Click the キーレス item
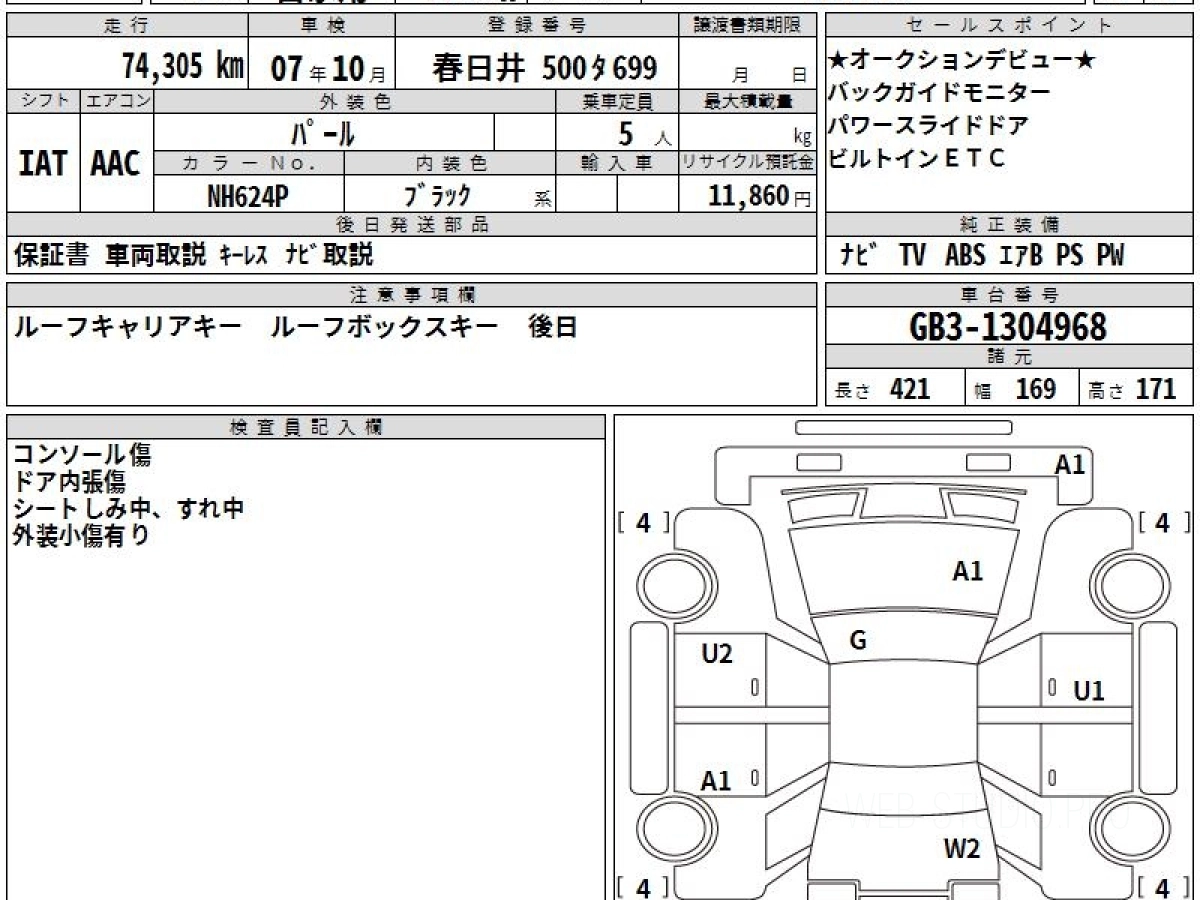The width and height of the screenshot is (1200, 900). 244,255
